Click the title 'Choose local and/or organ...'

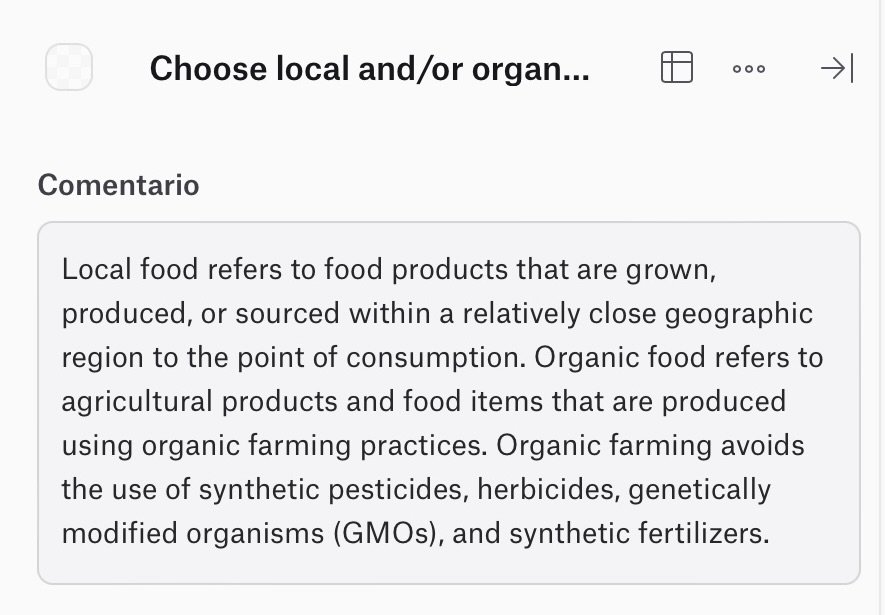pos(370,69)
